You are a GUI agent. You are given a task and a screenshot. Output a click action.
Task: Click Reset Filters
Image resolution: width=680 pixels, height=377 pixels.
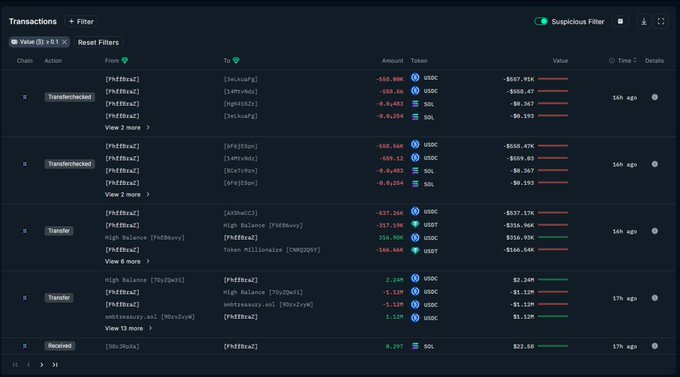click(x=98, y=42)
